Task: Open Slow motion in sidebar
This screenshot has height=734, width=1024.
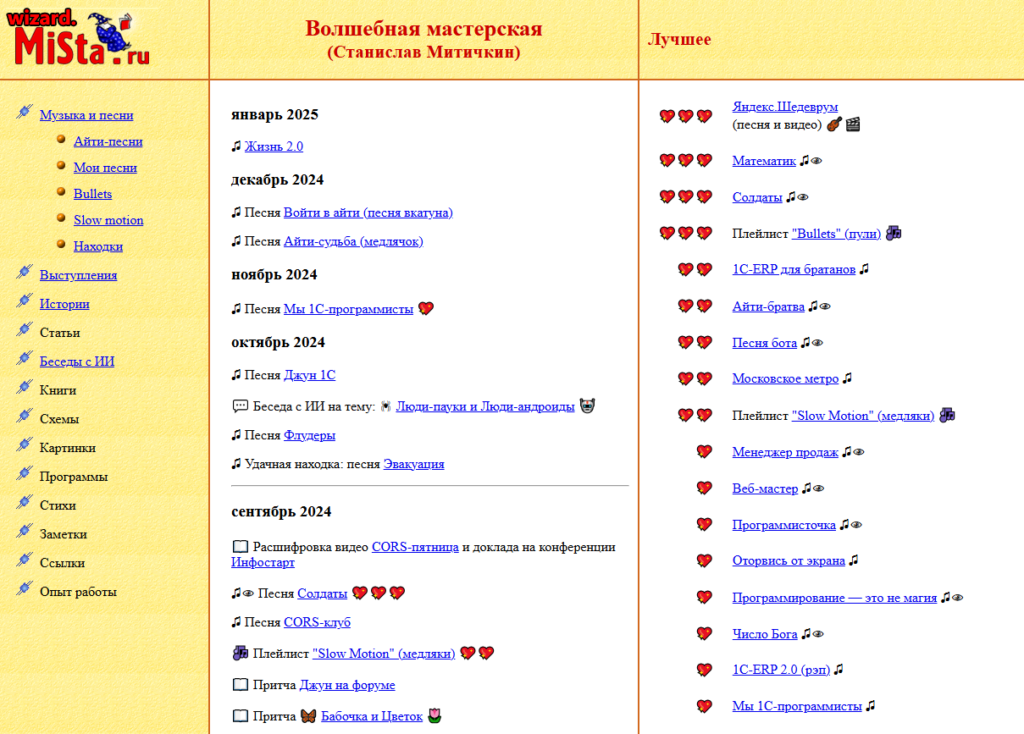Action: (108, 219)
